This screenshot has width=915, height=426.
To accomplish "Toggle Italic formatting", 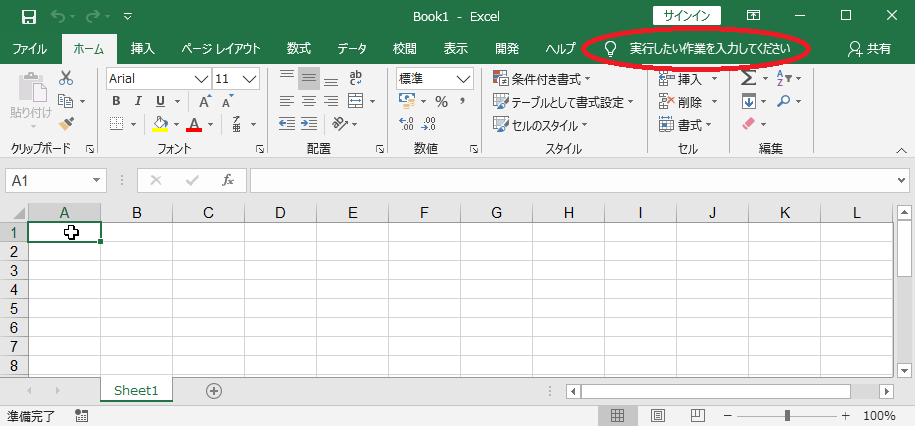I will (139, 101).
